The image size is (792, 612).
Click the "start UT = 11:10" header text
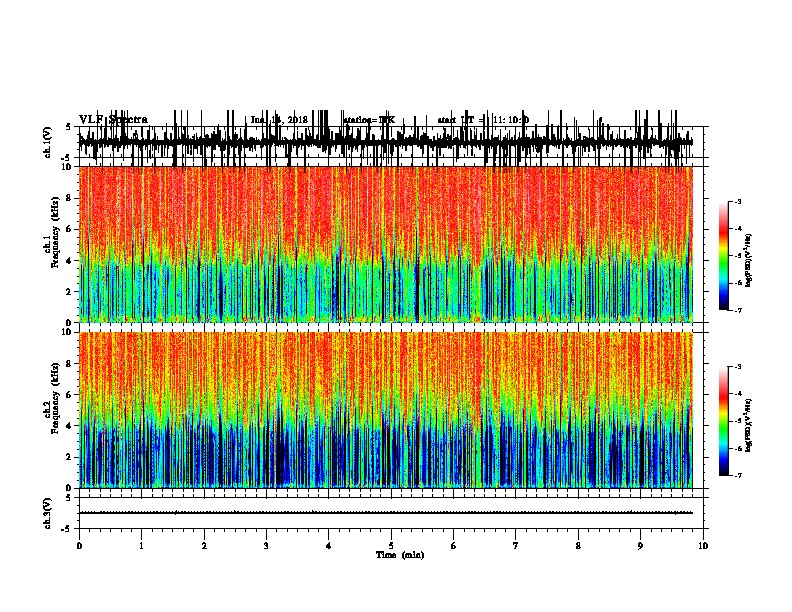click(483, 120)
